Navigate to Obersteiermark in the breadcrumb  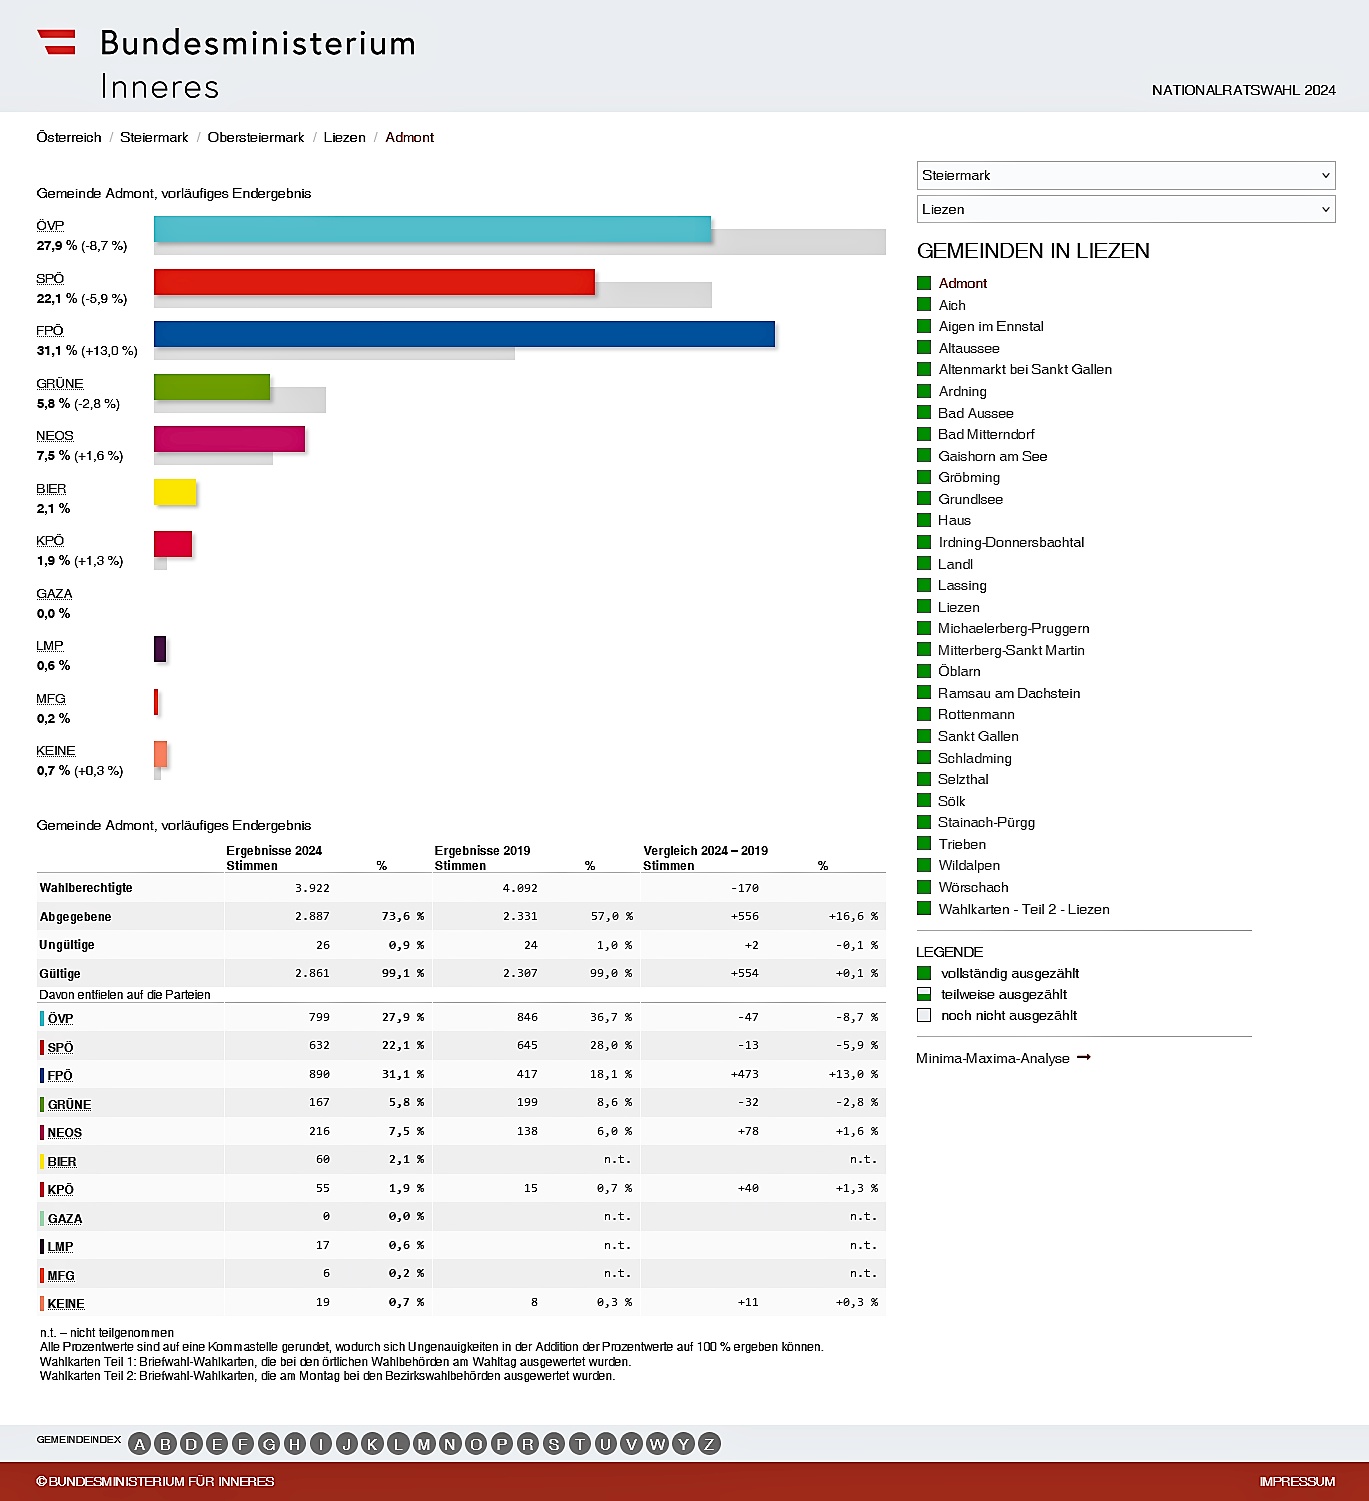click(x=256, y=137)
